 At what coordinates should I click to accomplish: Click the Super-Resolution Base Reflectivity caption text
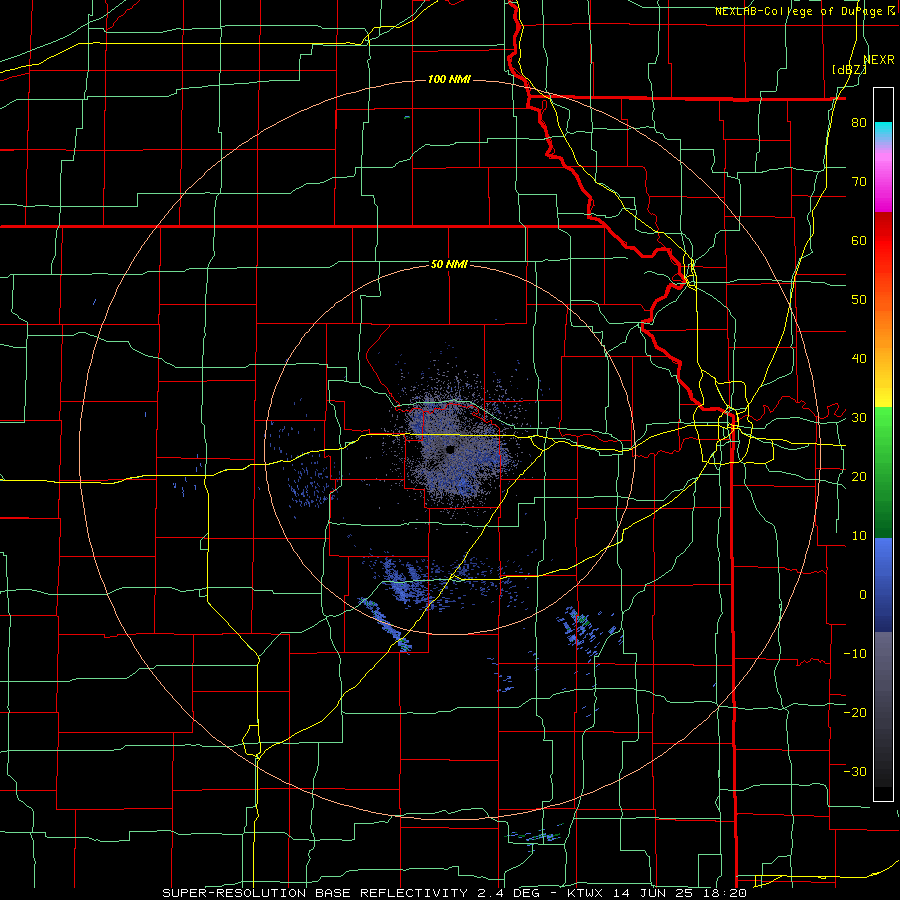[454, 893]
